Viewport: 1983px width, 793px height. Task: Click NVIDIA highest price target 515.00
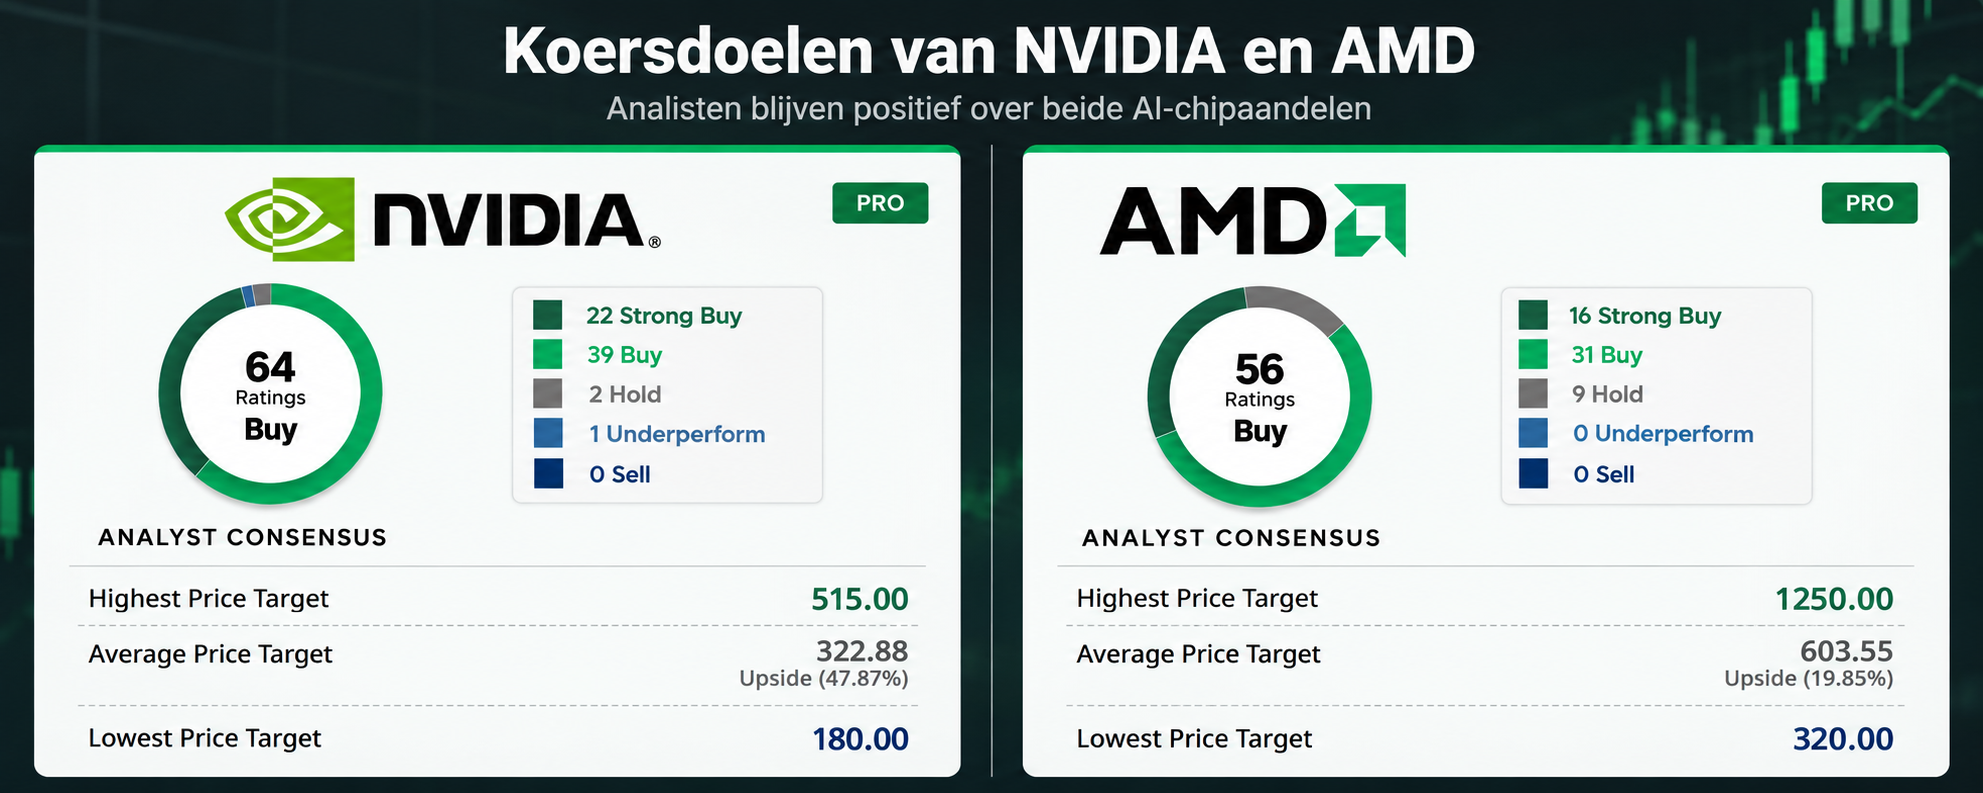[859, 599]
